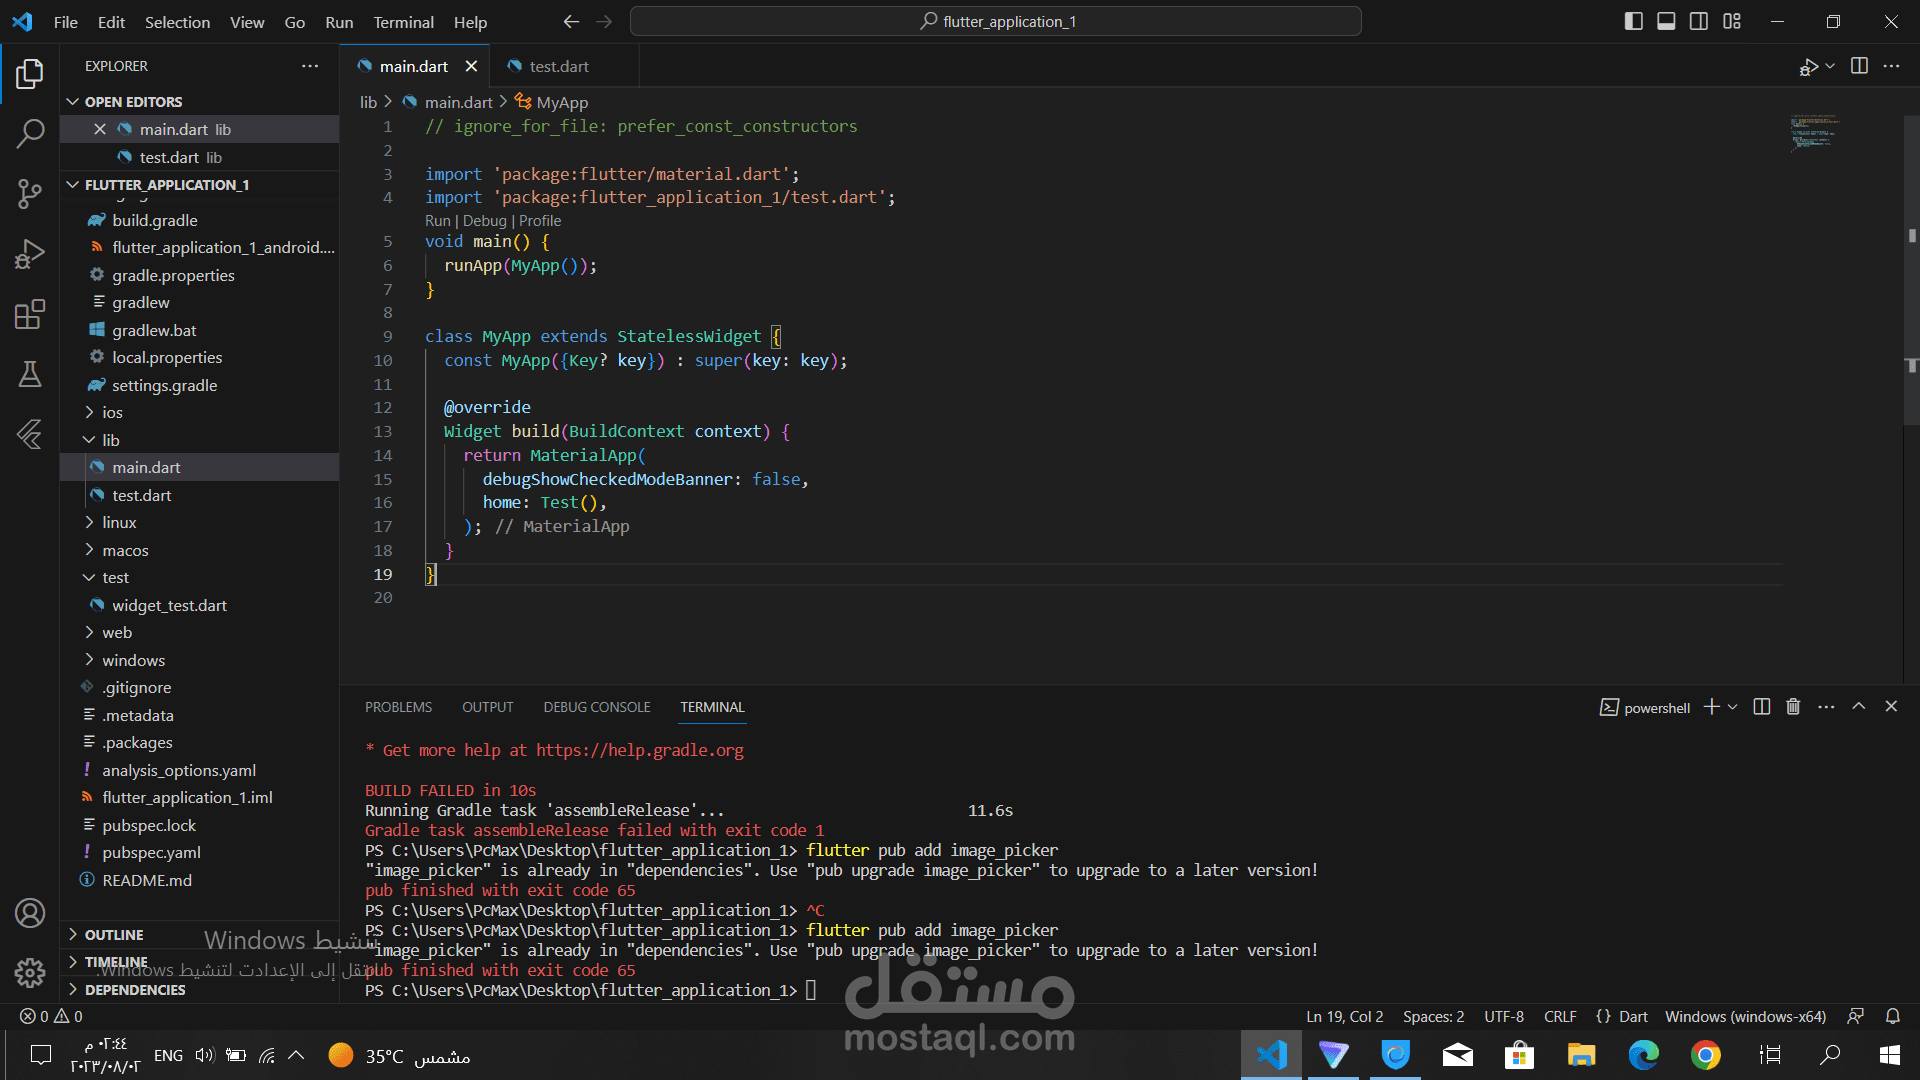Go back with navigation arrow
This screenshot has height=1080, width=1920.
tap(571, 22)
